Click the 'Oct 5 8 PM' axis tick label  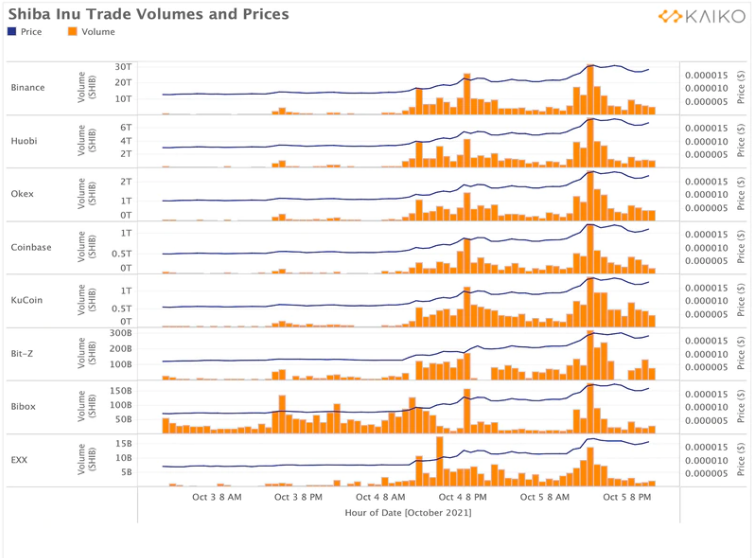627,497
